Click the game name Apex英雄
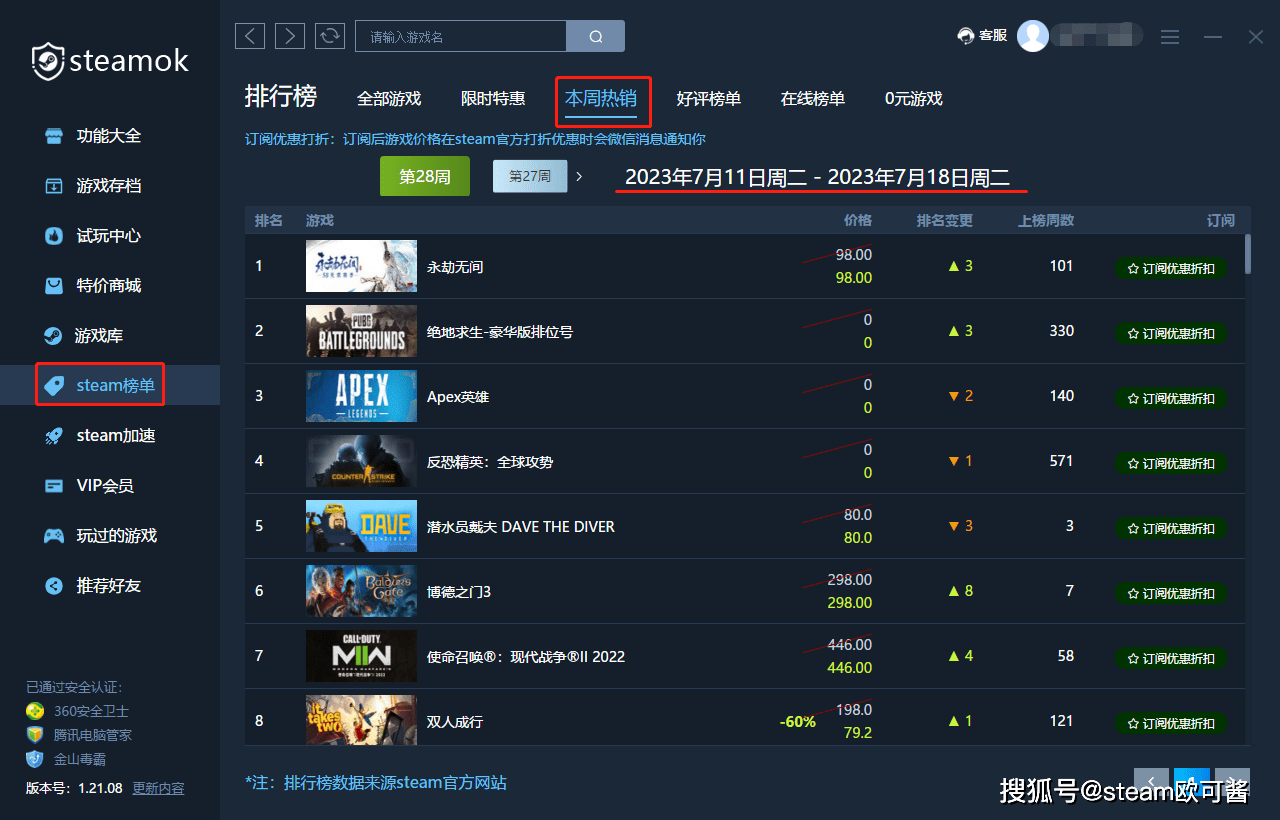 click(x=458, y=397)
